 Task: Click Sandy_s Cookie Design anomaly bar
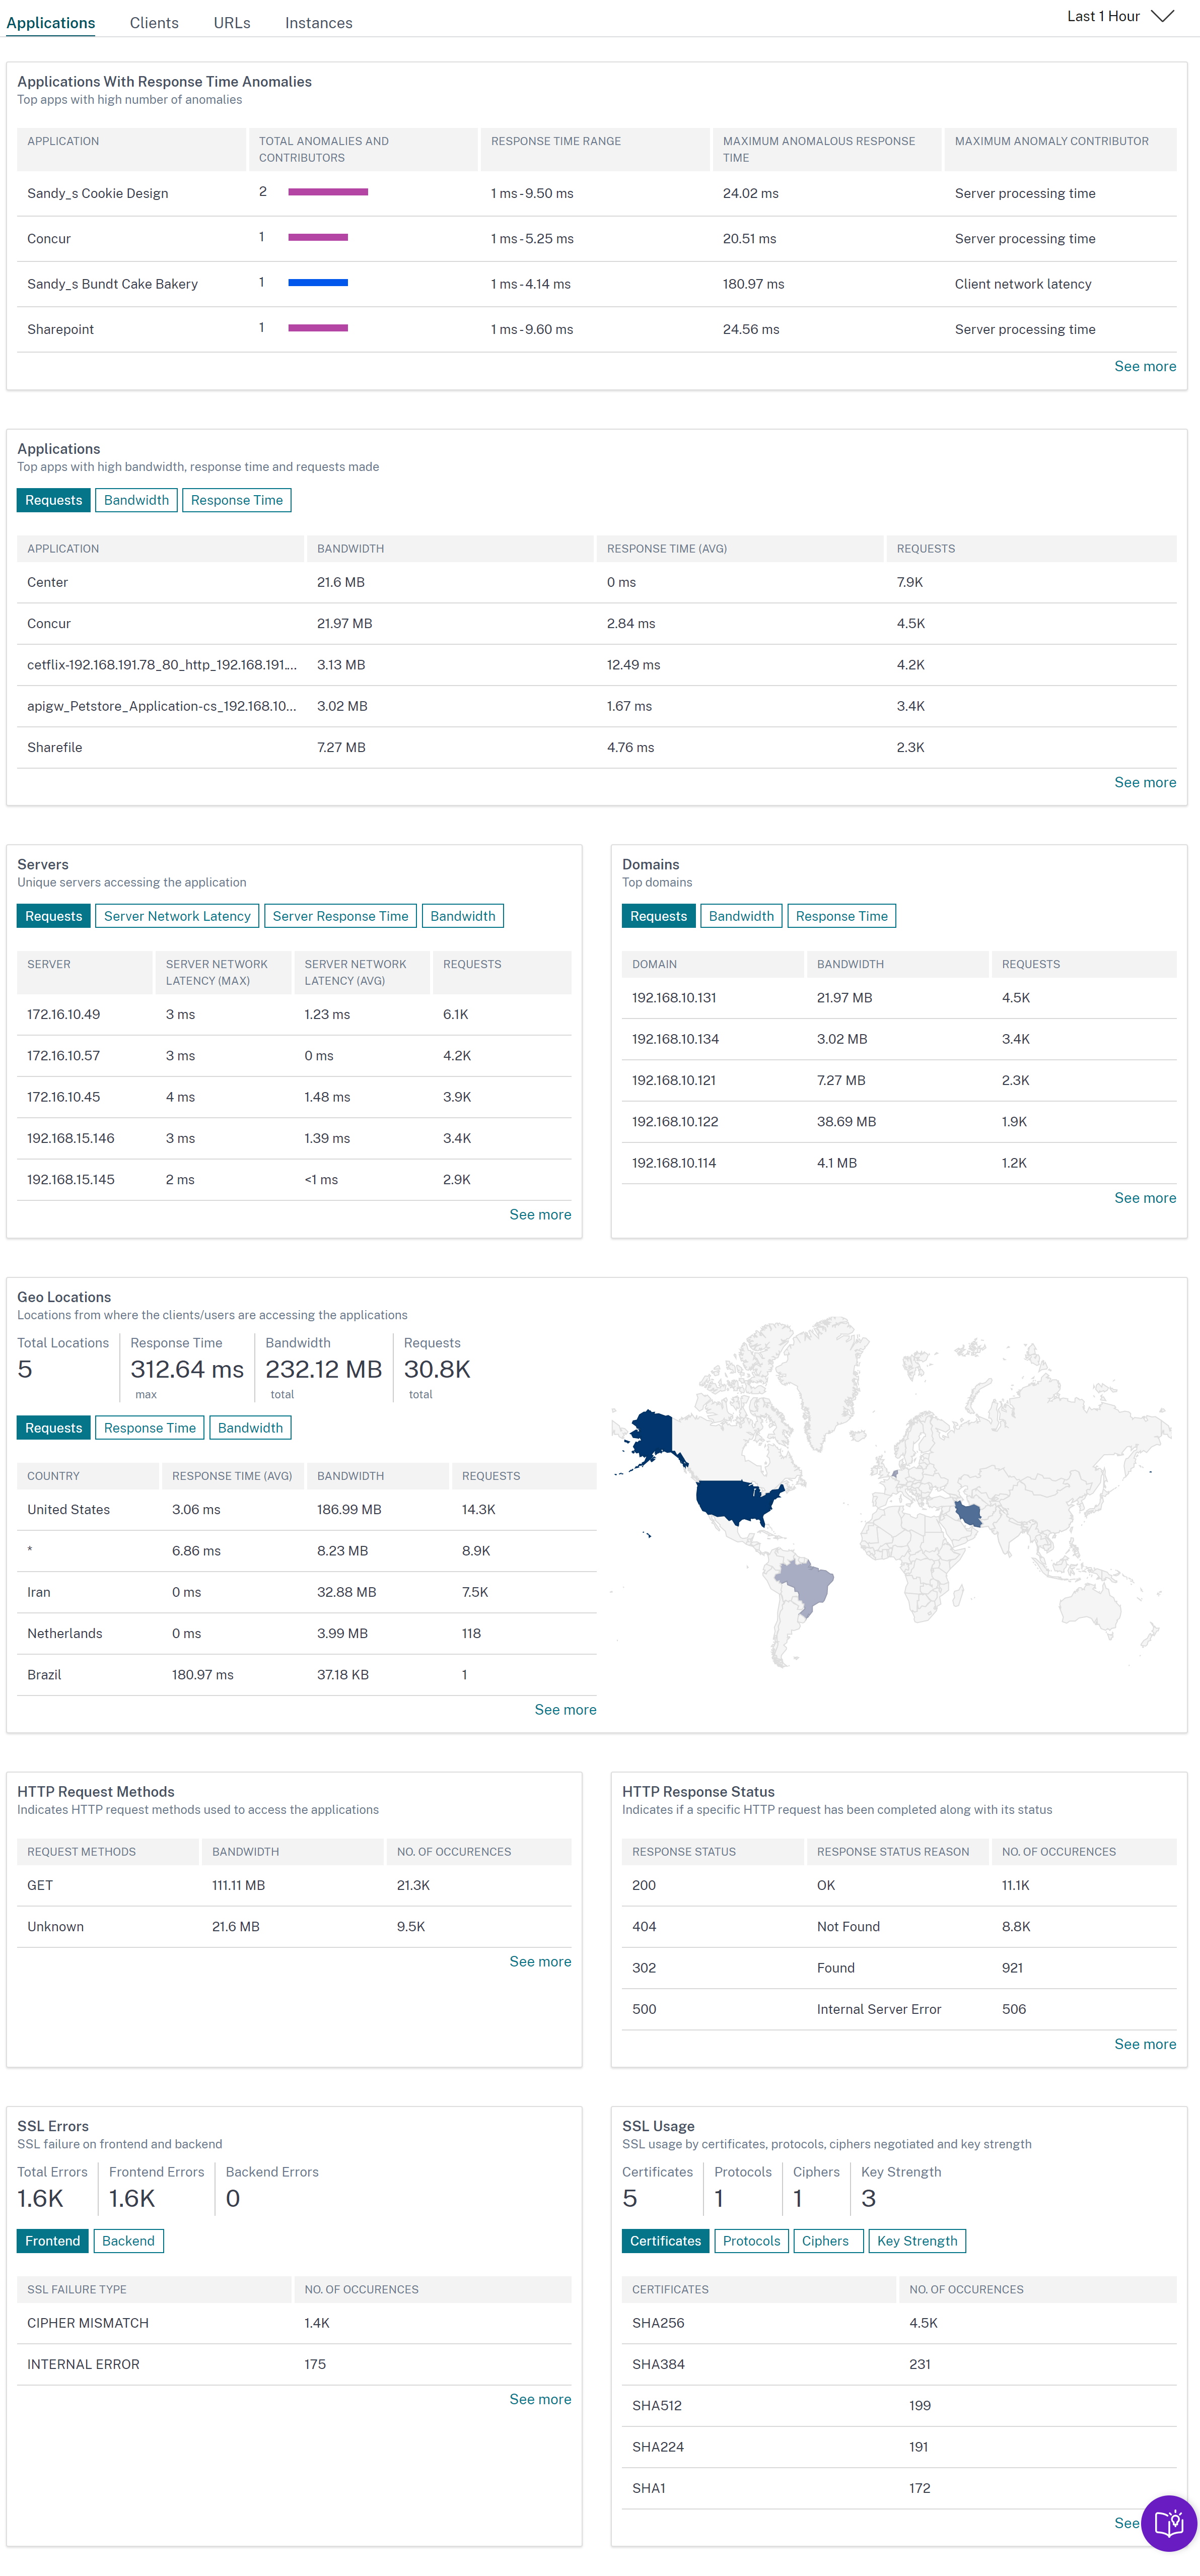click(328, 192)
